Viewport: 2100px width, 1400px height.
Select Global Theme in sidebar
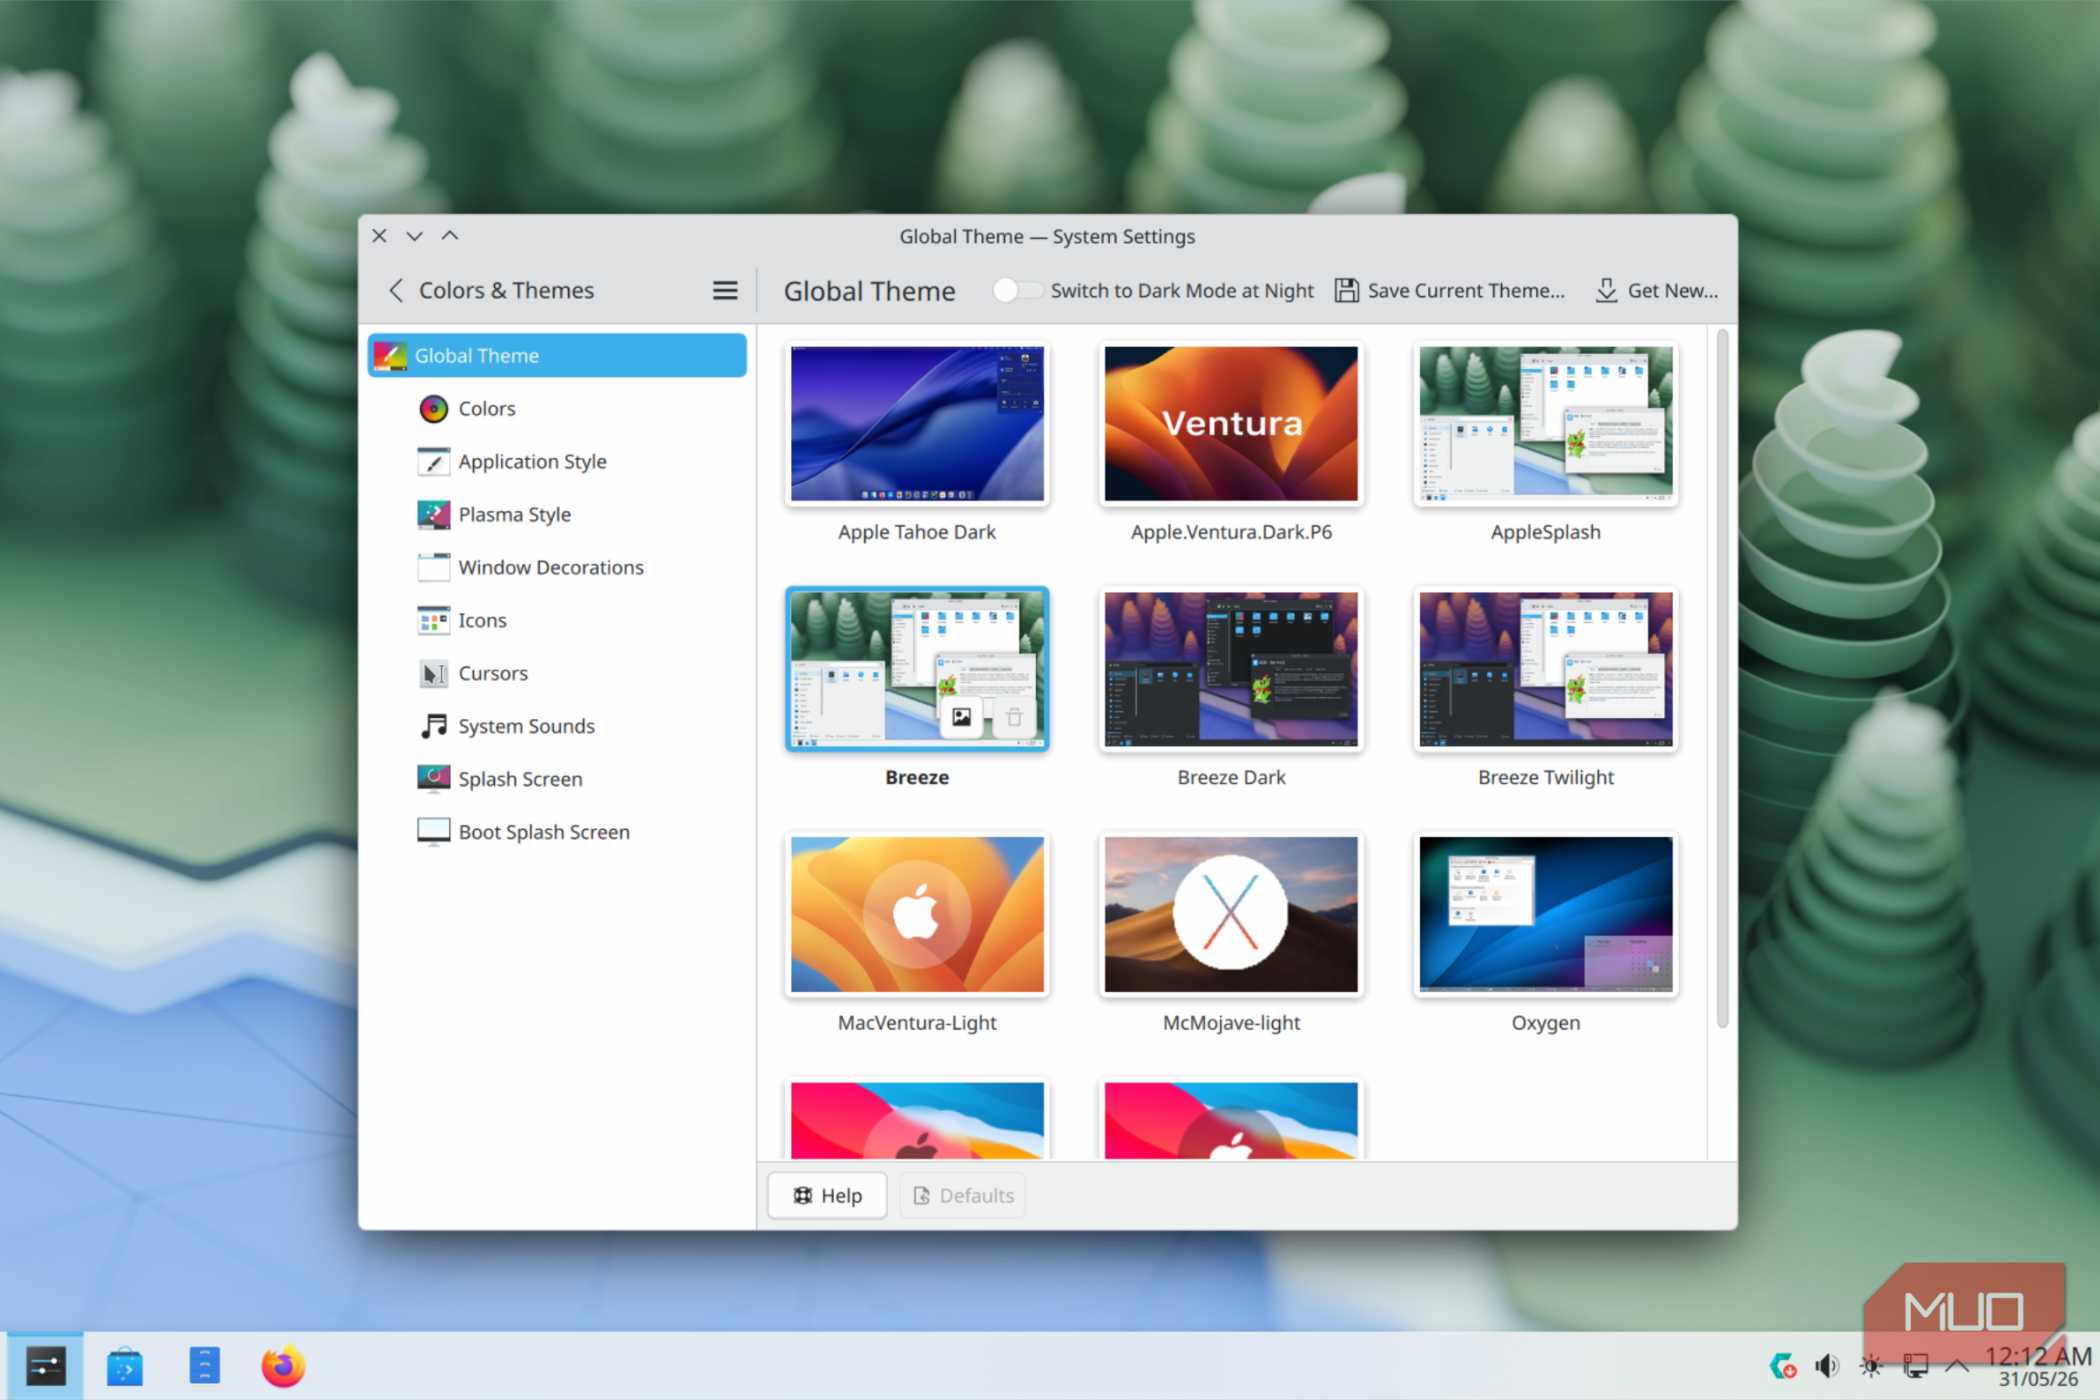557,356
